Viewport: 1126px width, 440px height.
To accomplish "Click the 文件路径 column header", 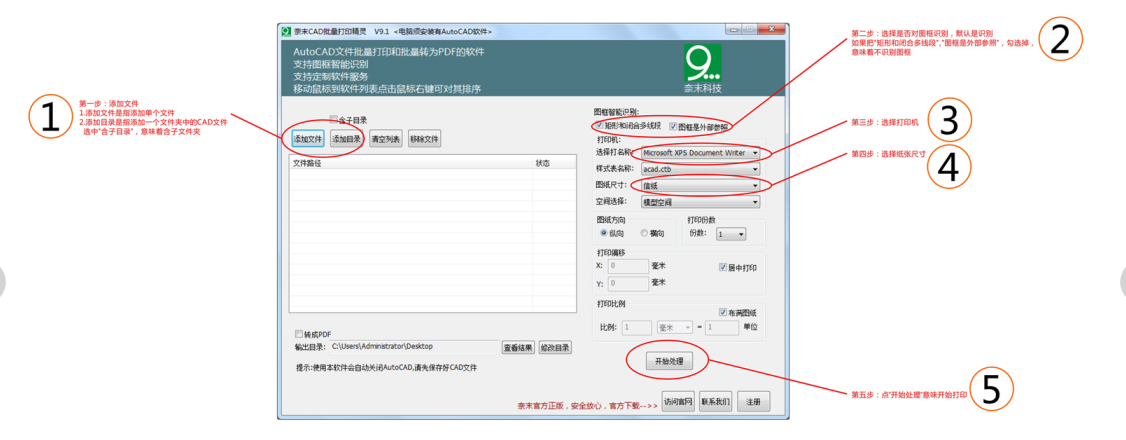I will tap(411, 164).
